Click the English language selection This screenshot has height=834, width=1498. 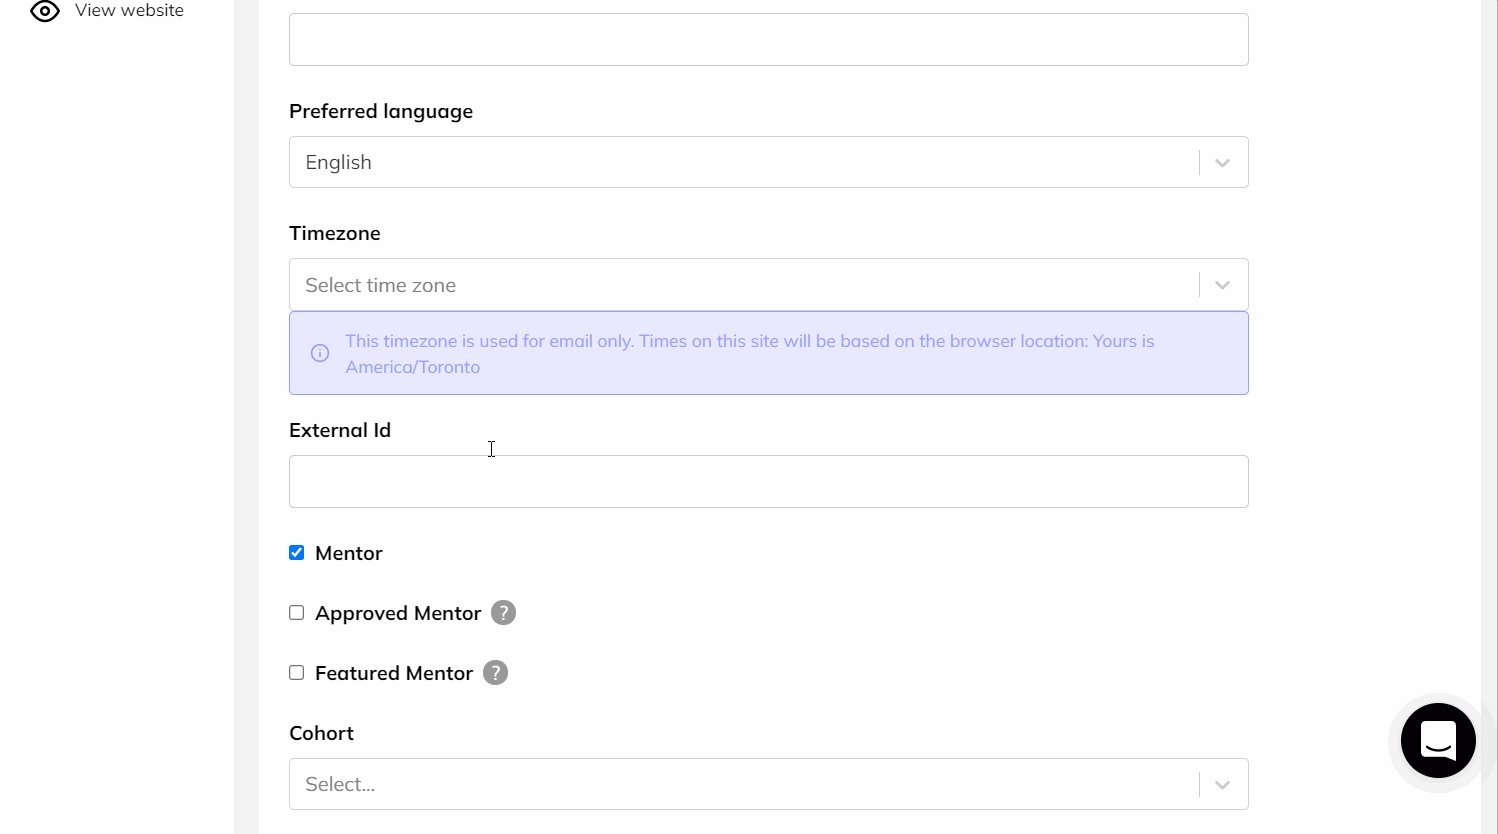click(339, 163)
